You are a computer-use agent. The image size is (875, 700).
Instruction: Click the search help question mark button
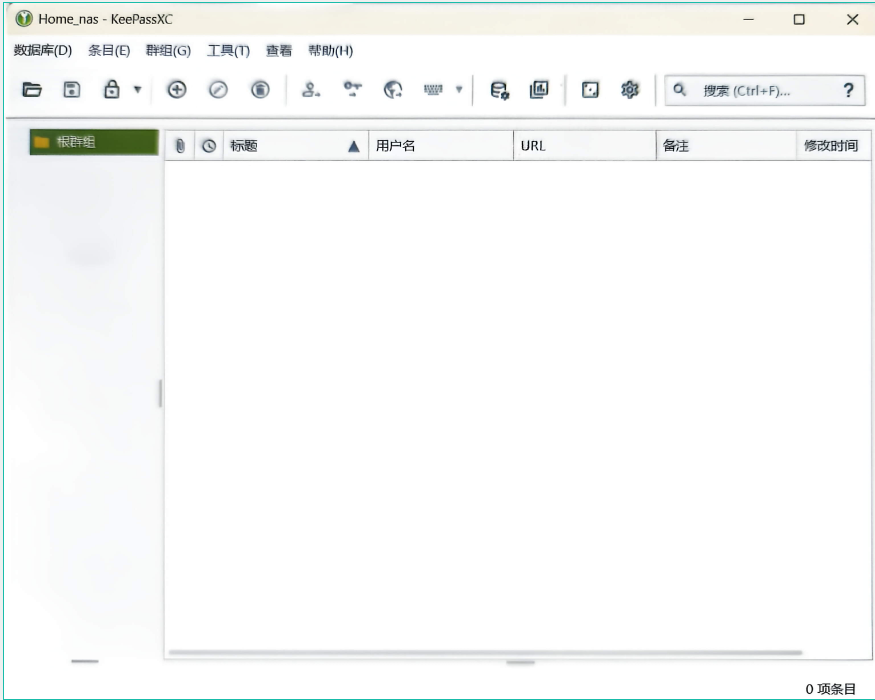click(848, 90)
